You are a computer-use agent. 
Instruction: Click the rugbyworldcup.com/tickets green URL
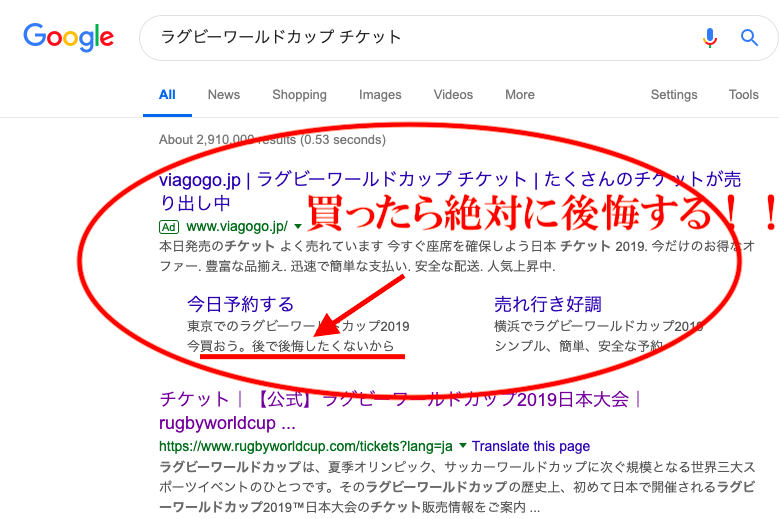point(306,446)
